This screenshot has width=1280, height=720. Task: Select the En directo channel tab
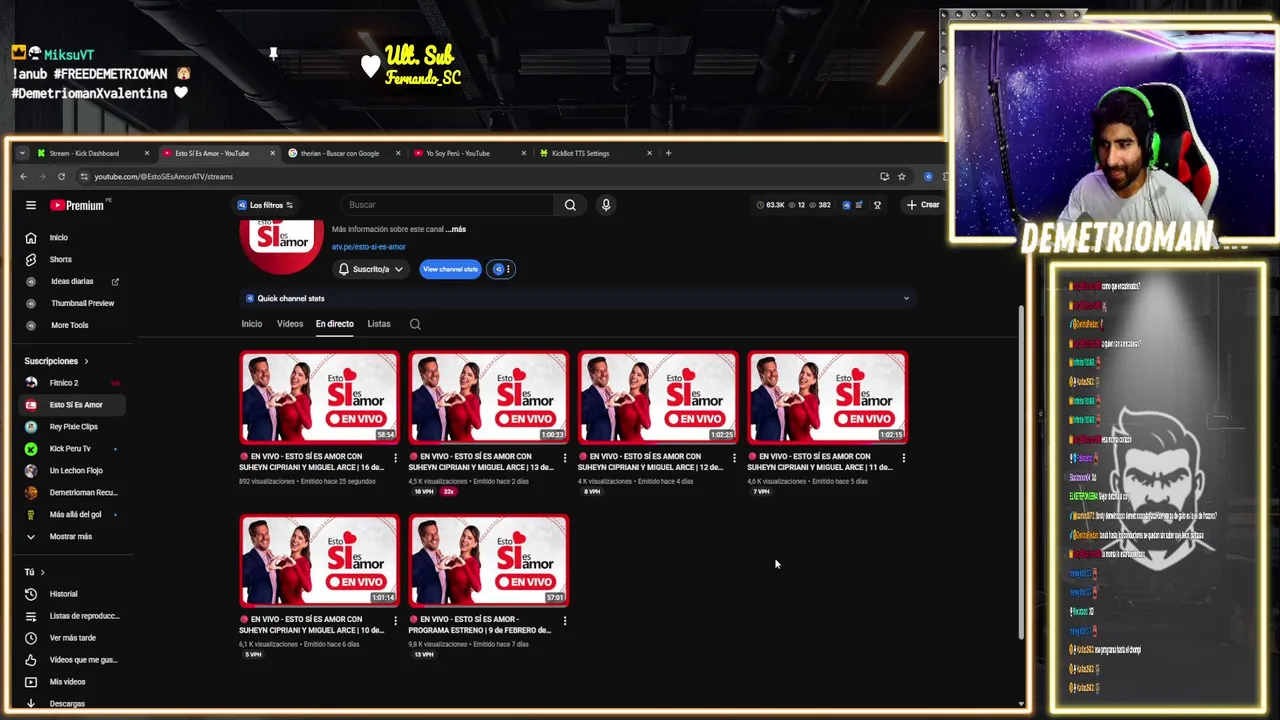point(334,324)
